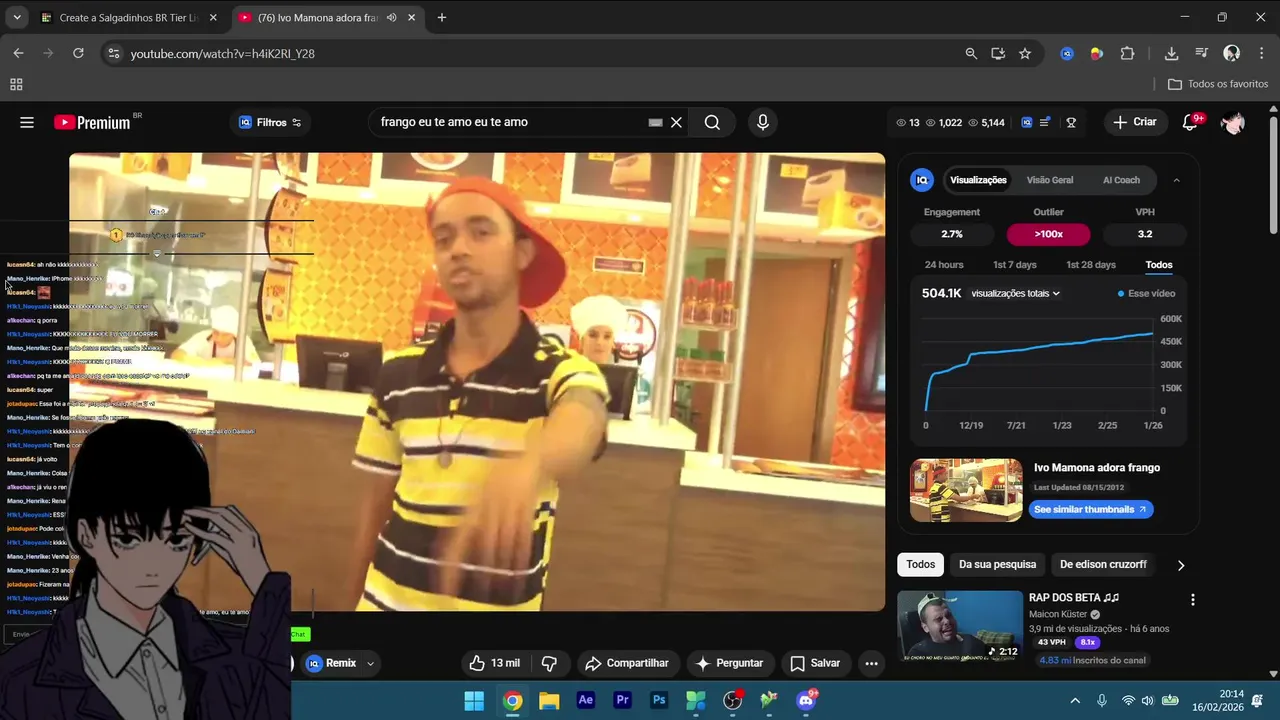1280x720 pixels.
Task: Open the Chrome extensions puzzle icon
Action: coord(1128,53)
